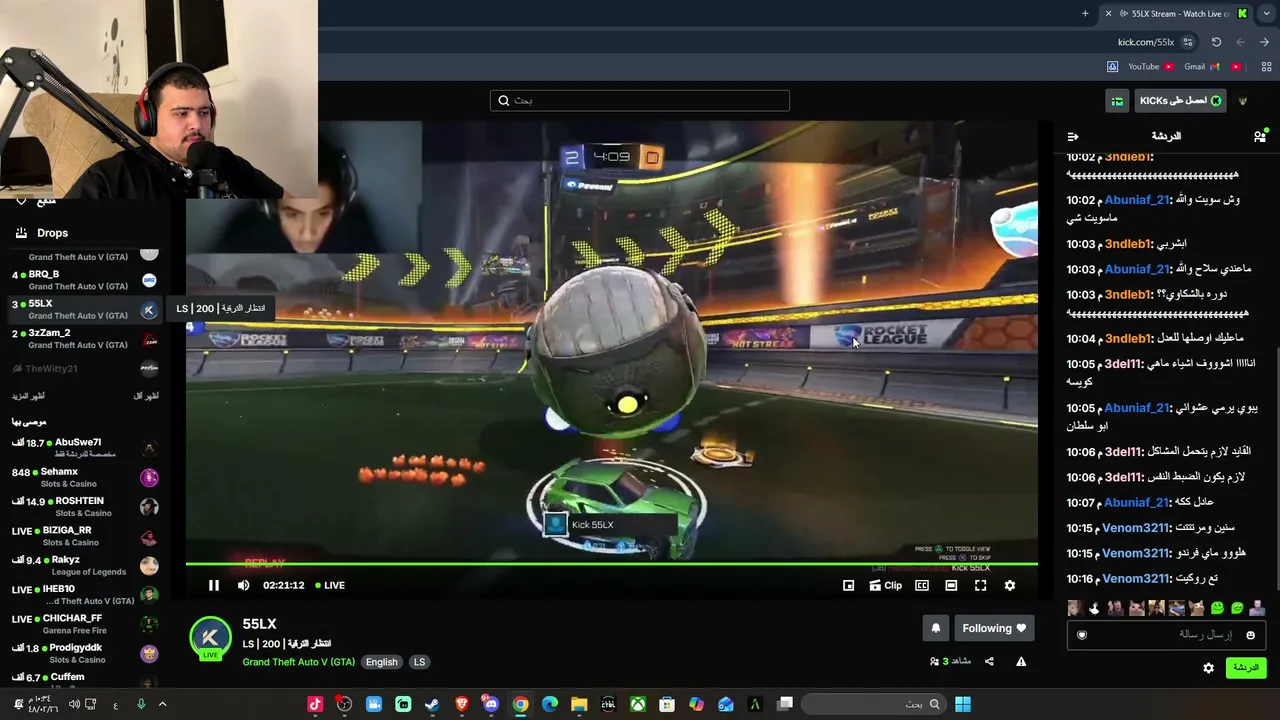Viewport: 1280px width, 720px height.
Task: Mute the stream volume
Action: coord(244,586)
